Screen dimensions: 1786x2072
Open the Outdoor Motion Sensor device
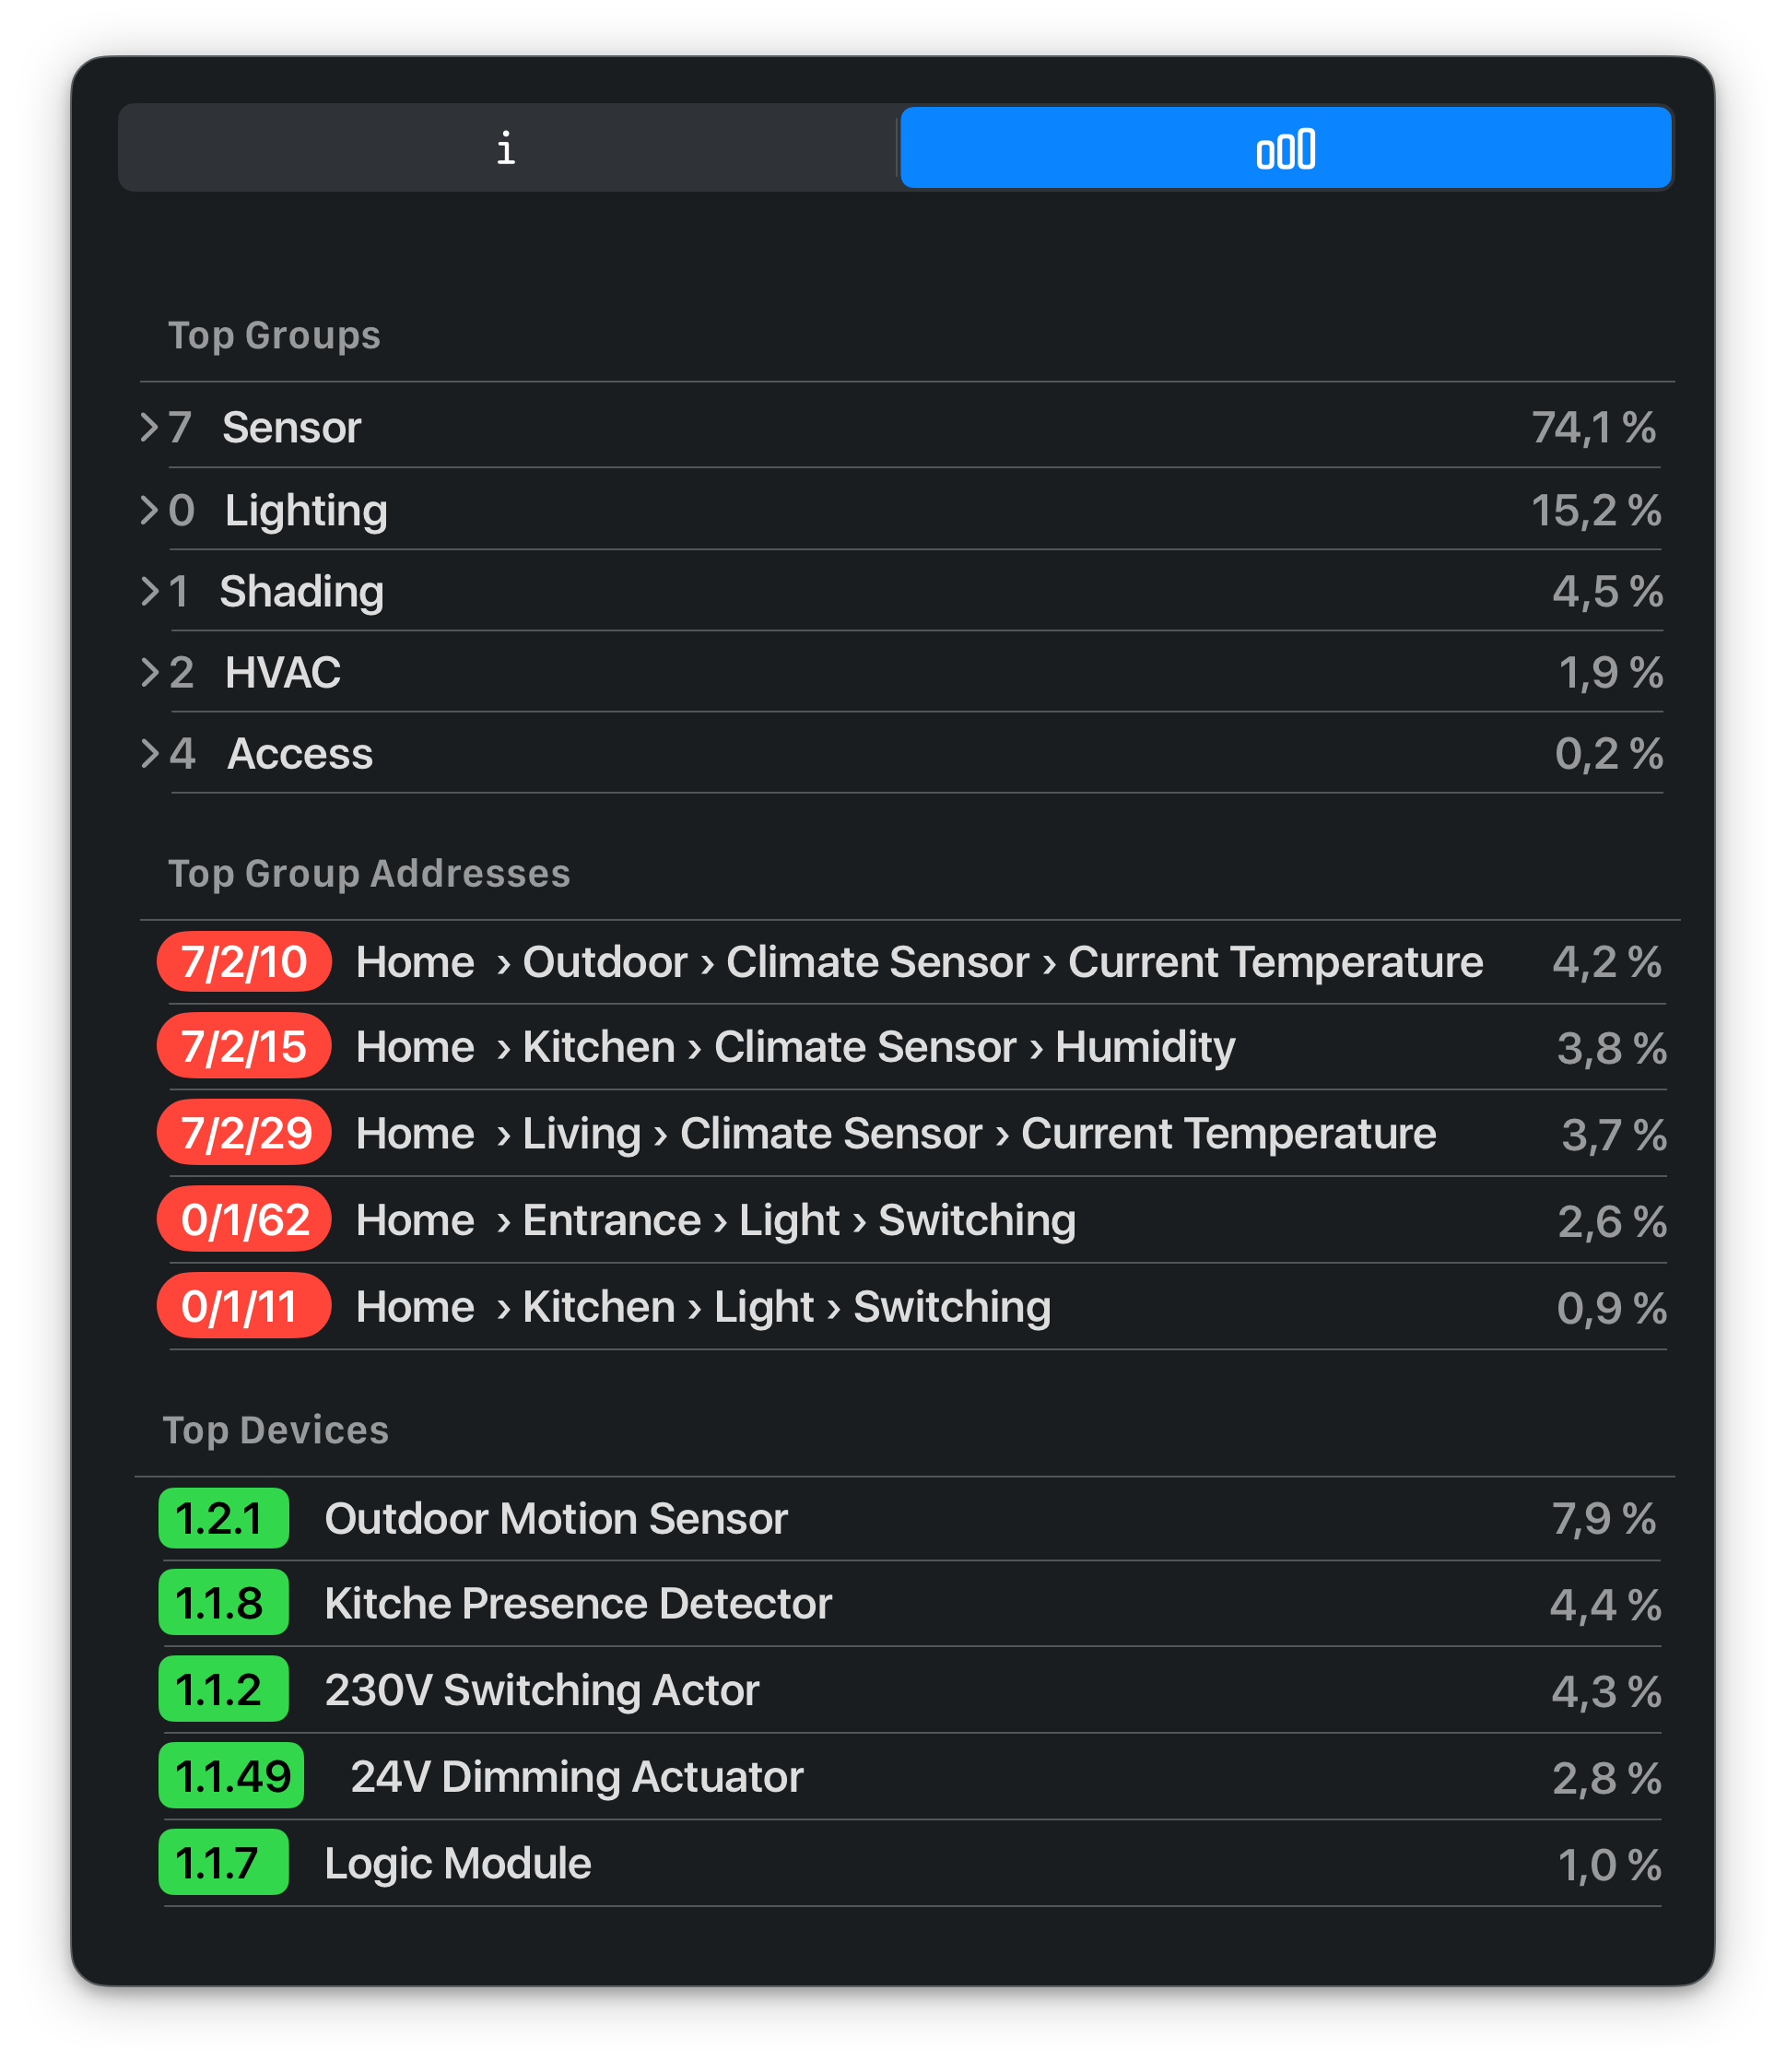click(556, 1518)
